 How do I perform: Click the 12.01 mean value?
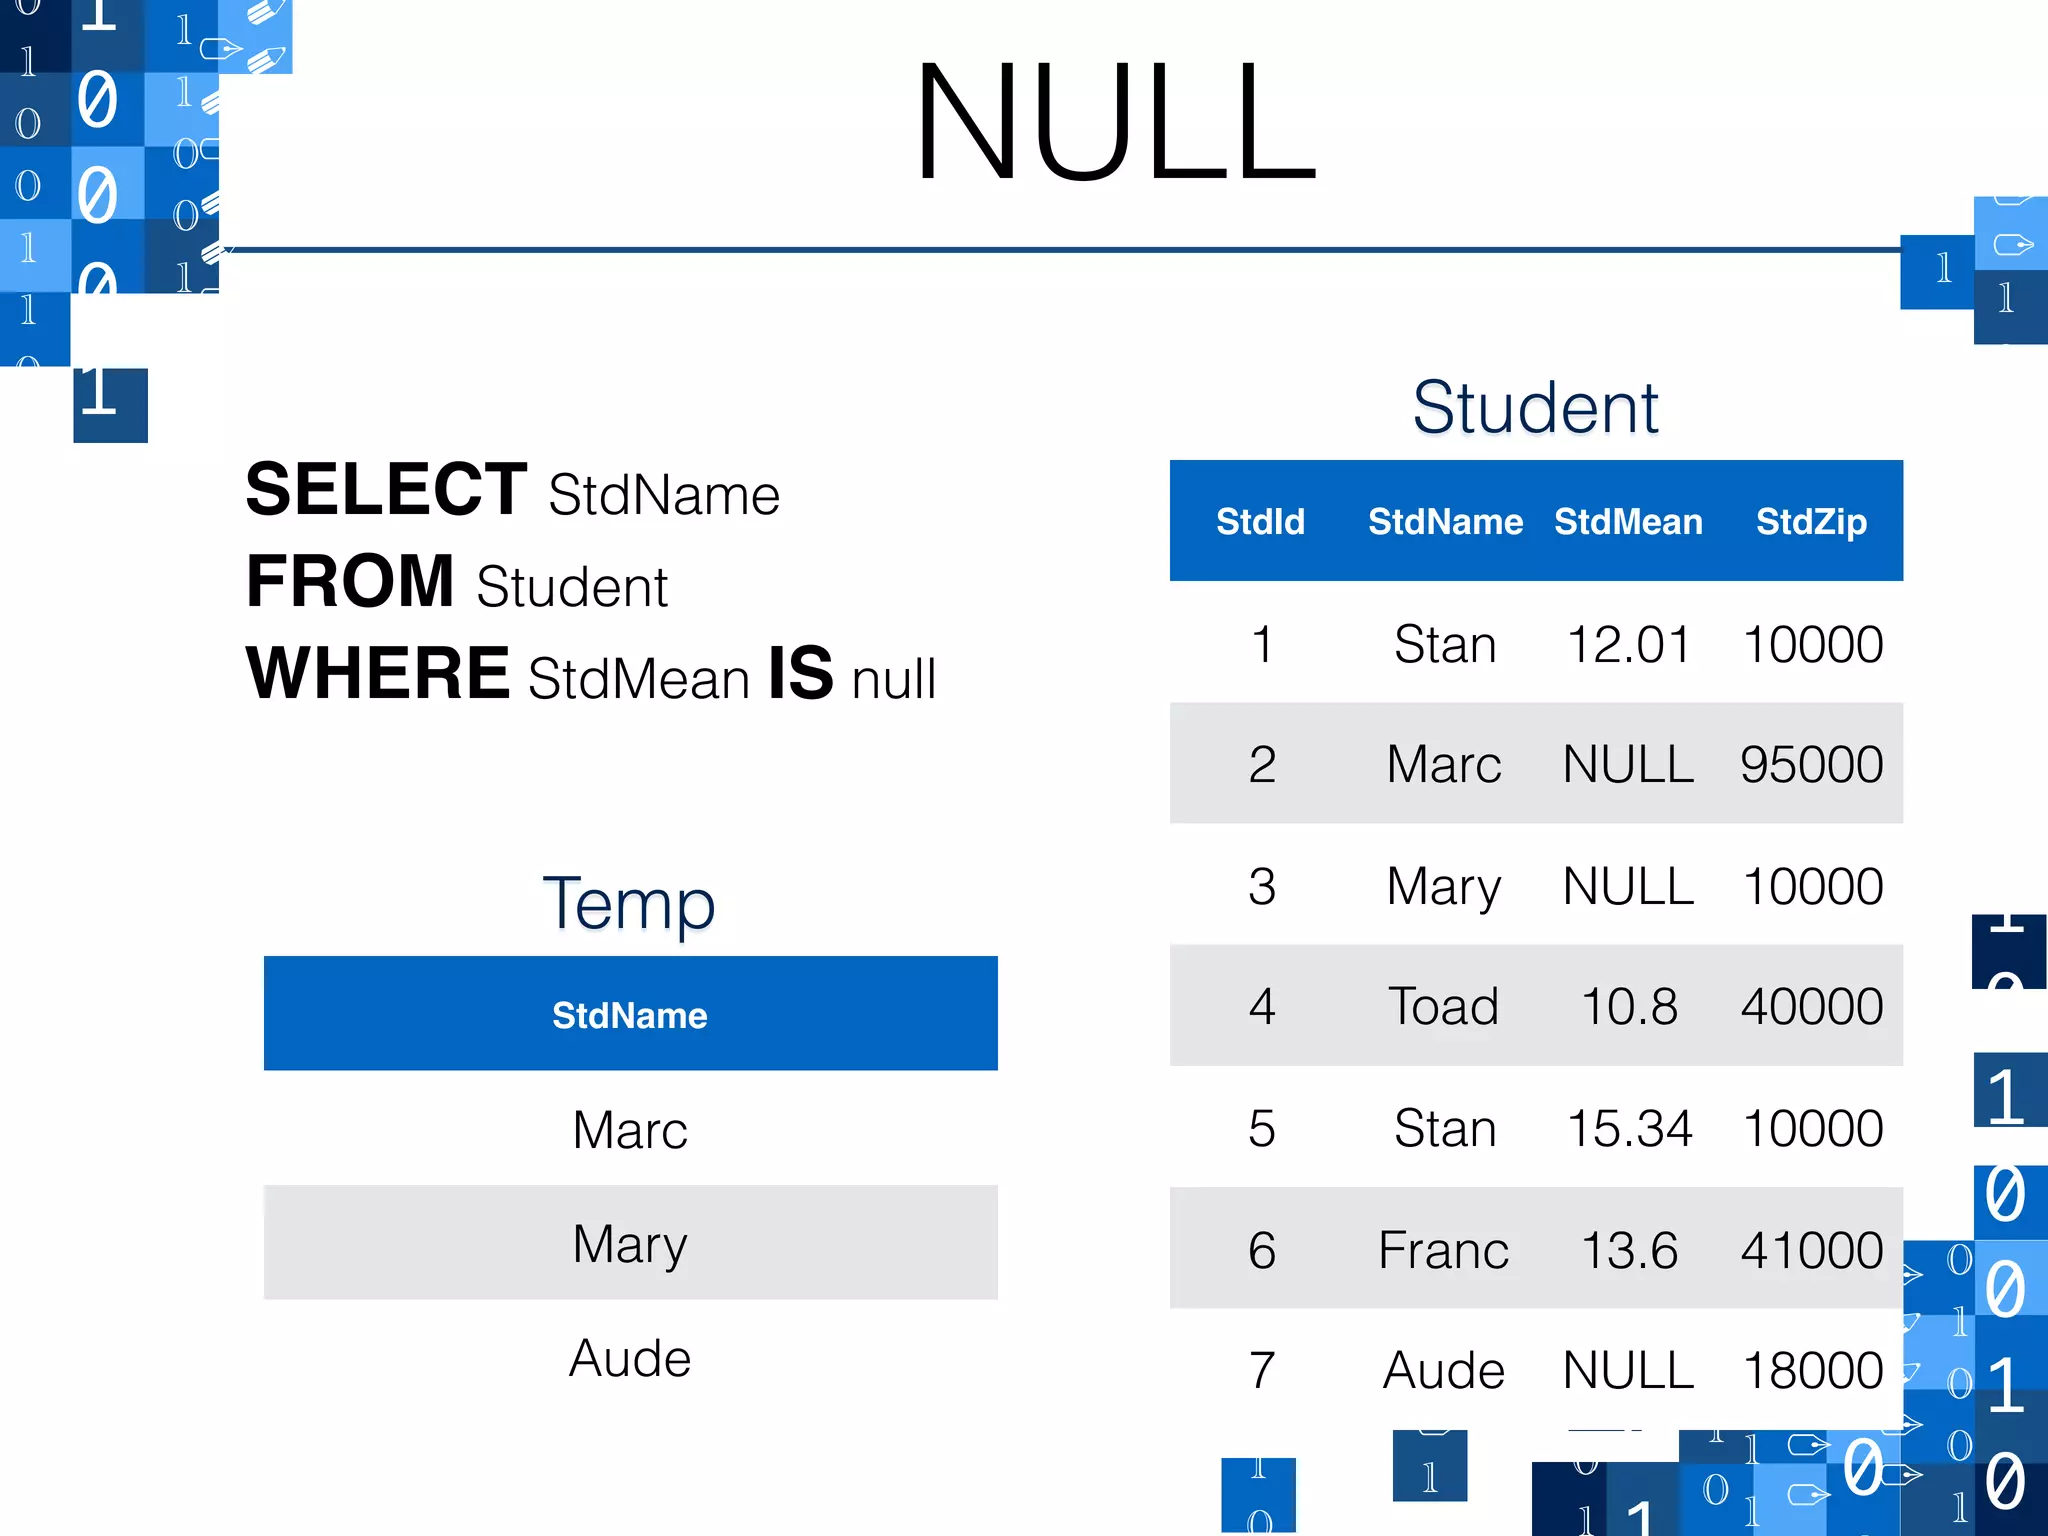coord(1628,644)
